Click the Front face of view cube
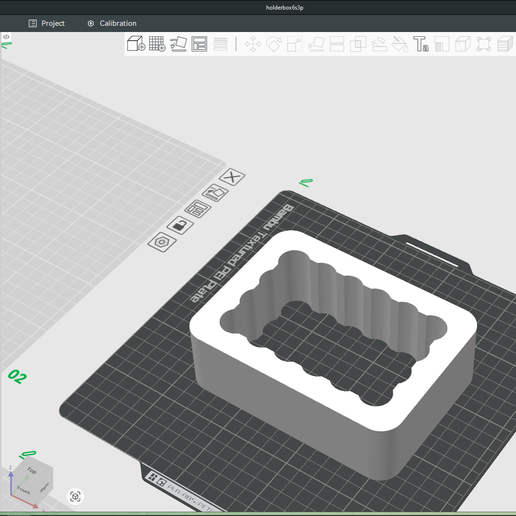516x516 pixels. point(24,490)
